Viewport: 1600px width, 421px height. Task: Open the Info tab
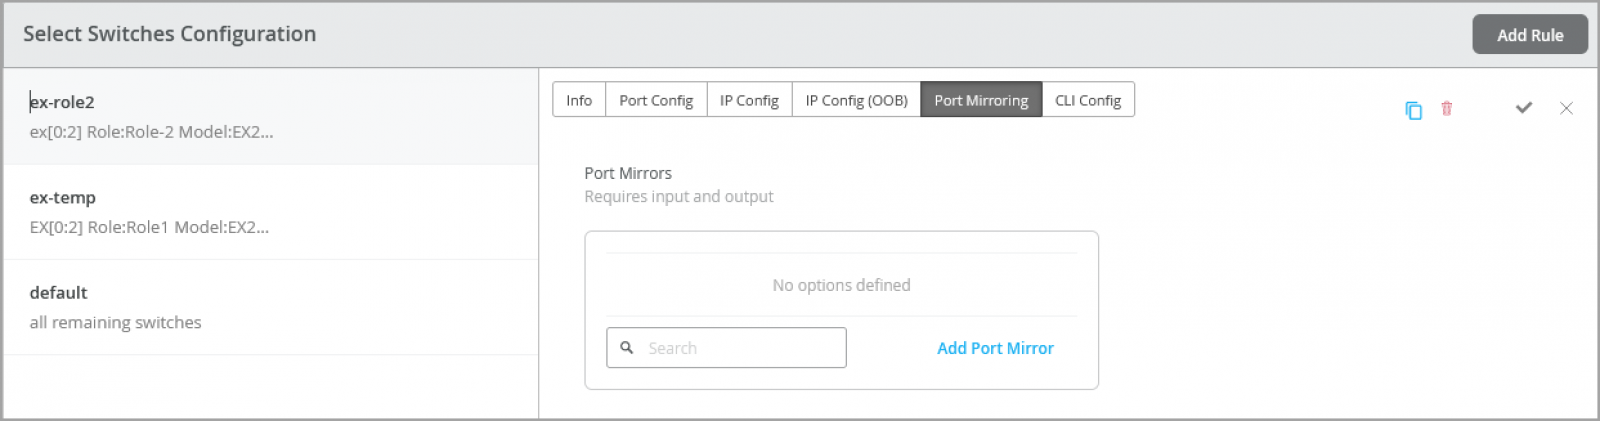pyautogui.click(x=579, y=100)
